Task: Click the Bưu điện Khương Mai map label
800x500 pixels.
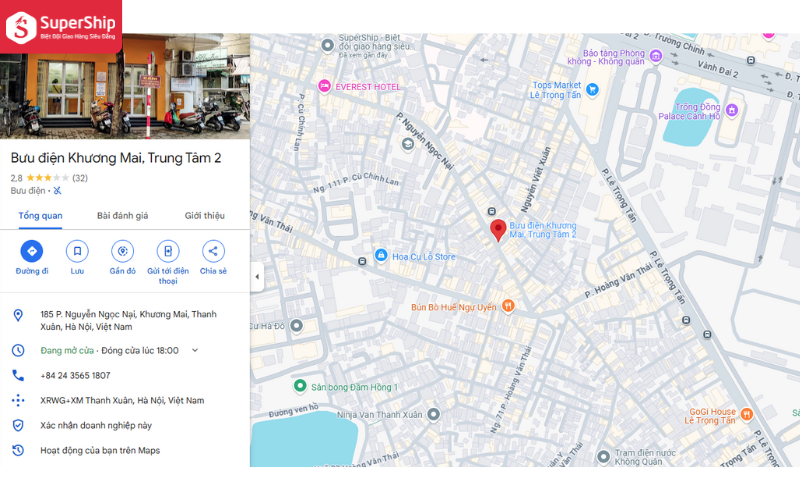Action: (542, 230)
